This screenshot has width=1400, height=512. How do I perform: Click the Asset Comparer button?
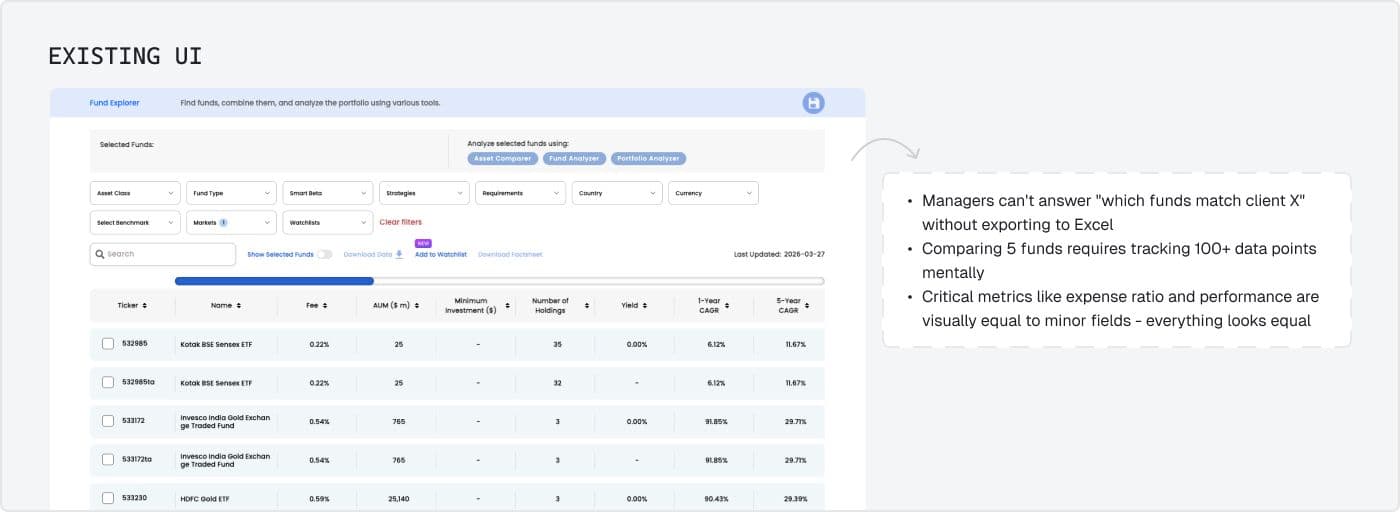pyautogui.click(x=503, y=158)
